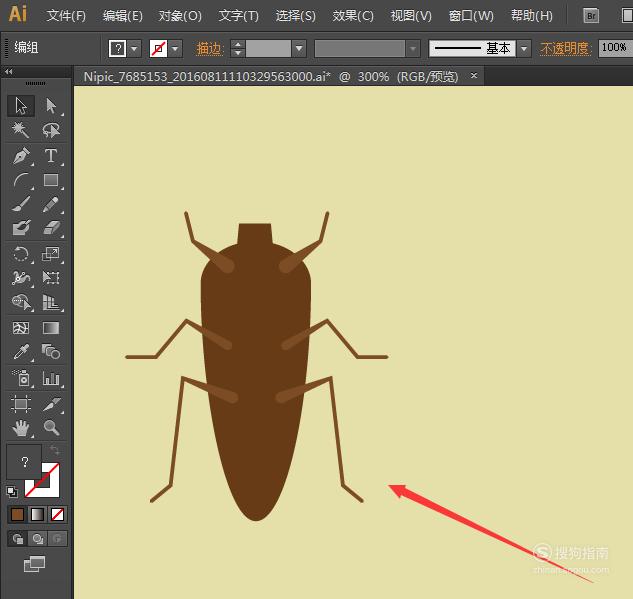Viewport: 633px width, 599px height.
Task: Select the Type tool
Action: pyautogui.click(x=51, y=156)
